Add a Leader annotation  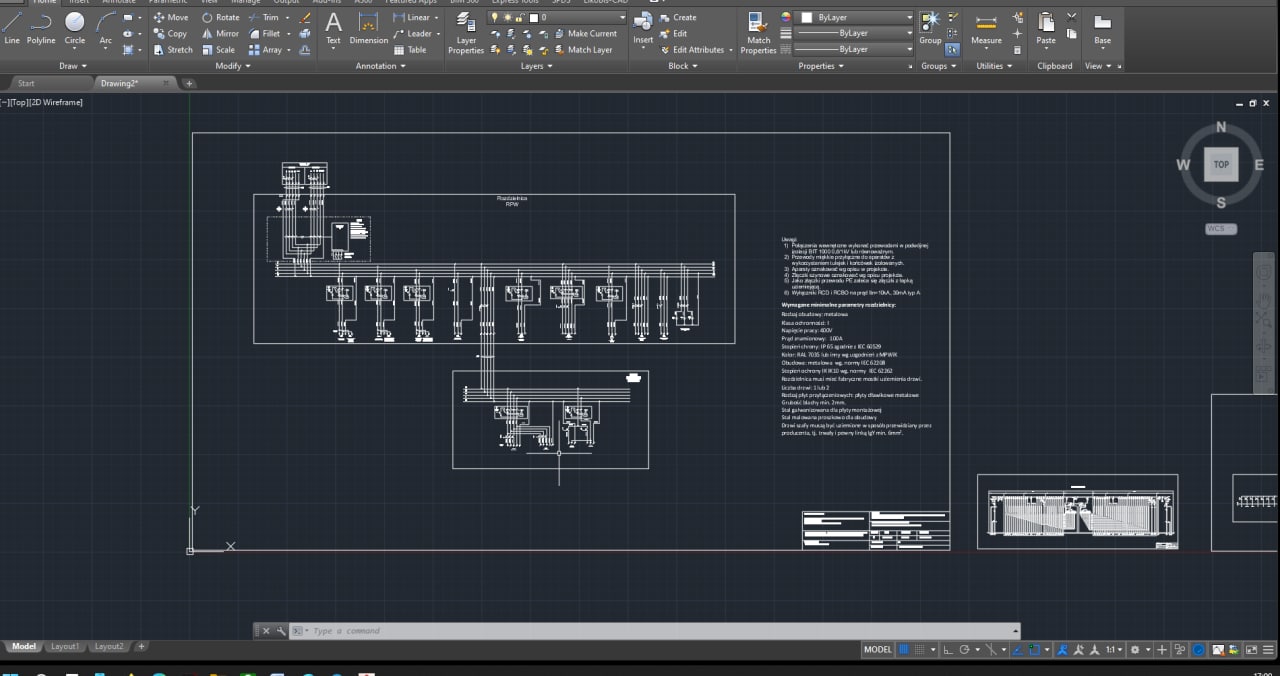[x=413, y=33]
